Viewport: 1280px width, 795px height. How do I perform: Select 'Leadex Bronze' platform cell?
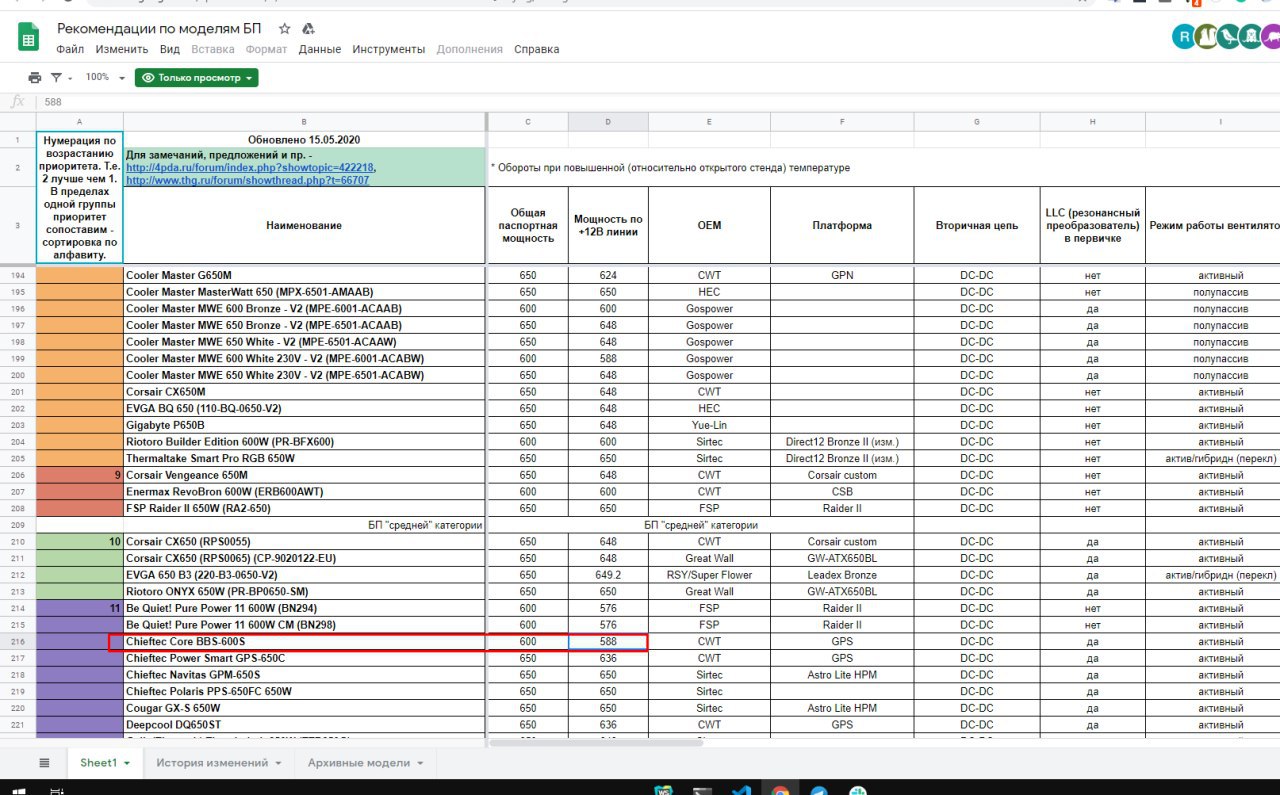(842, 575)
